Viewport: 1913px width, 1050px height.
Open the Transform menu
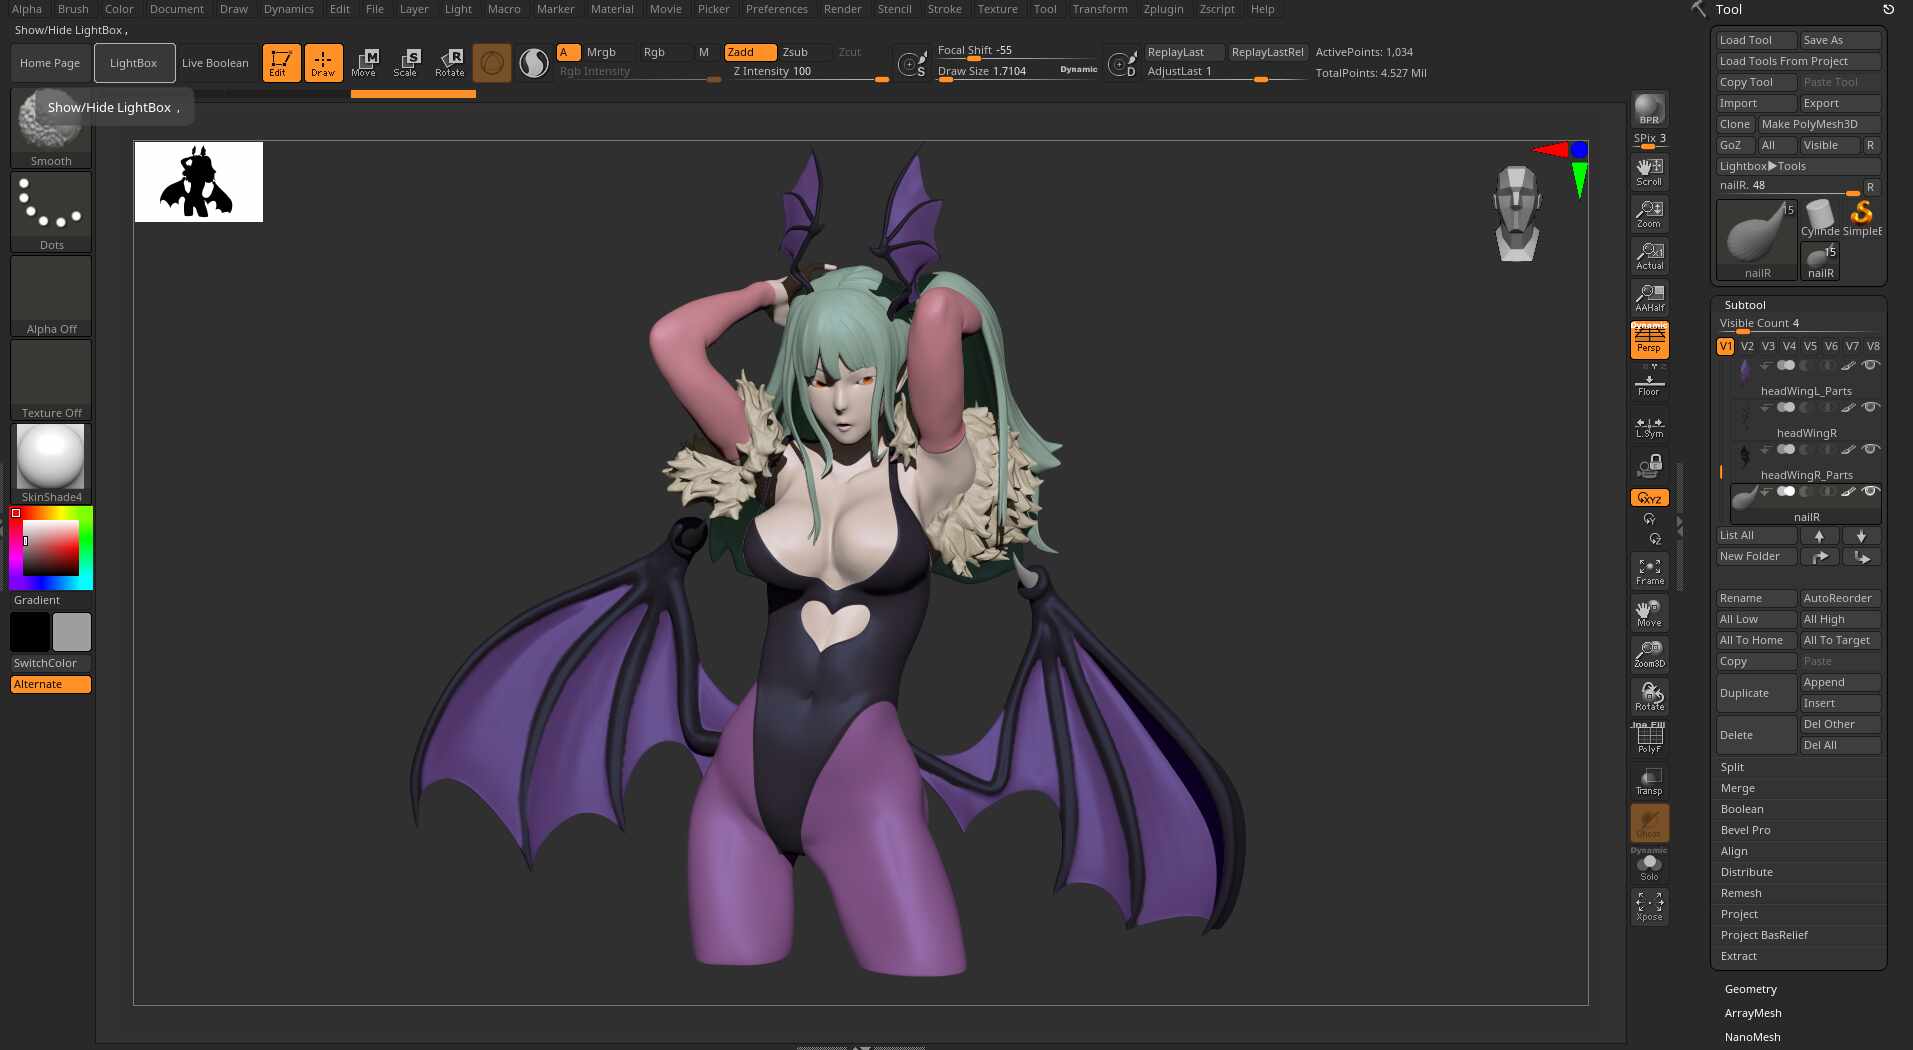click(x=1099, y=9)
